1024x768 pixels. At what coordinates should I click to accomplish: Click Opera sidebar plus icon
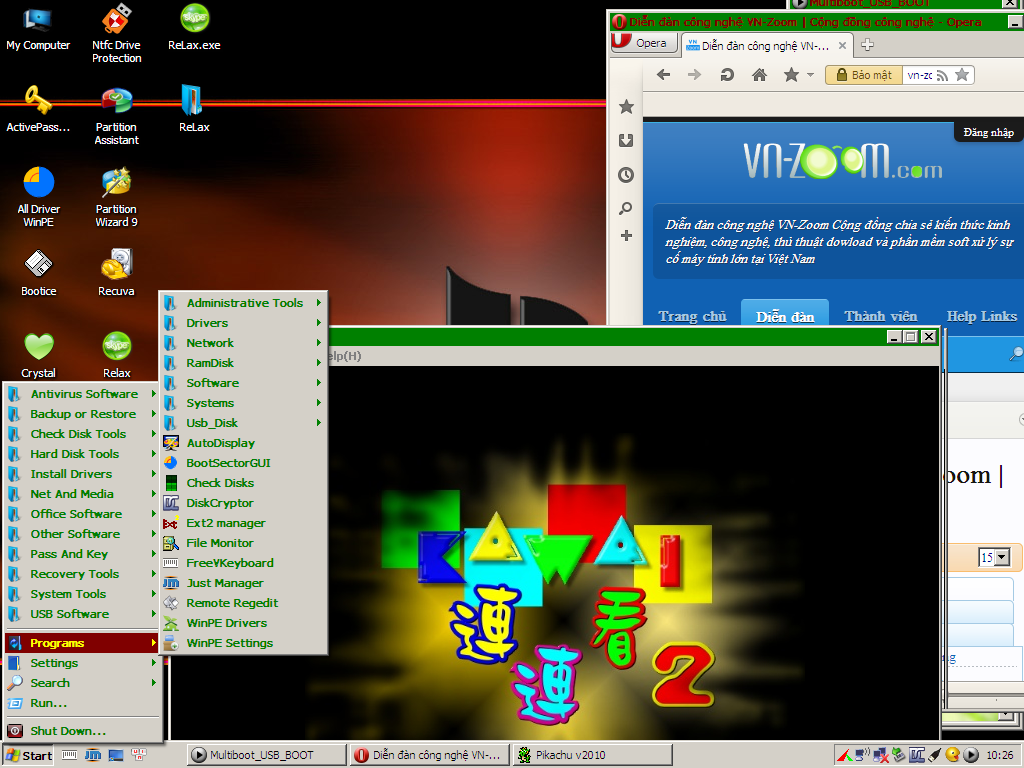click(626, 236)
